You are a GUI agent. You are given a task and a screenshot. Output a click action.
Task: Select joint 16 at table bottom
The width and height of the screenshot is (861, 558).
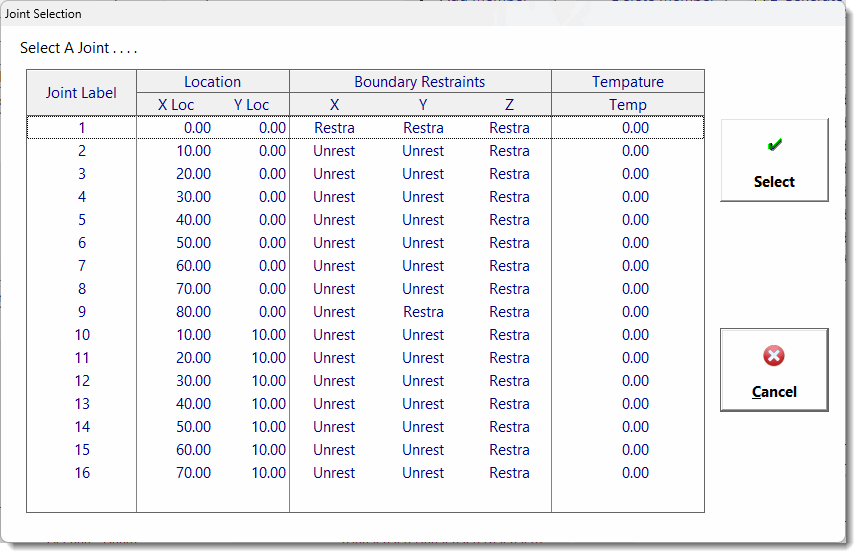tap(82, 473)
